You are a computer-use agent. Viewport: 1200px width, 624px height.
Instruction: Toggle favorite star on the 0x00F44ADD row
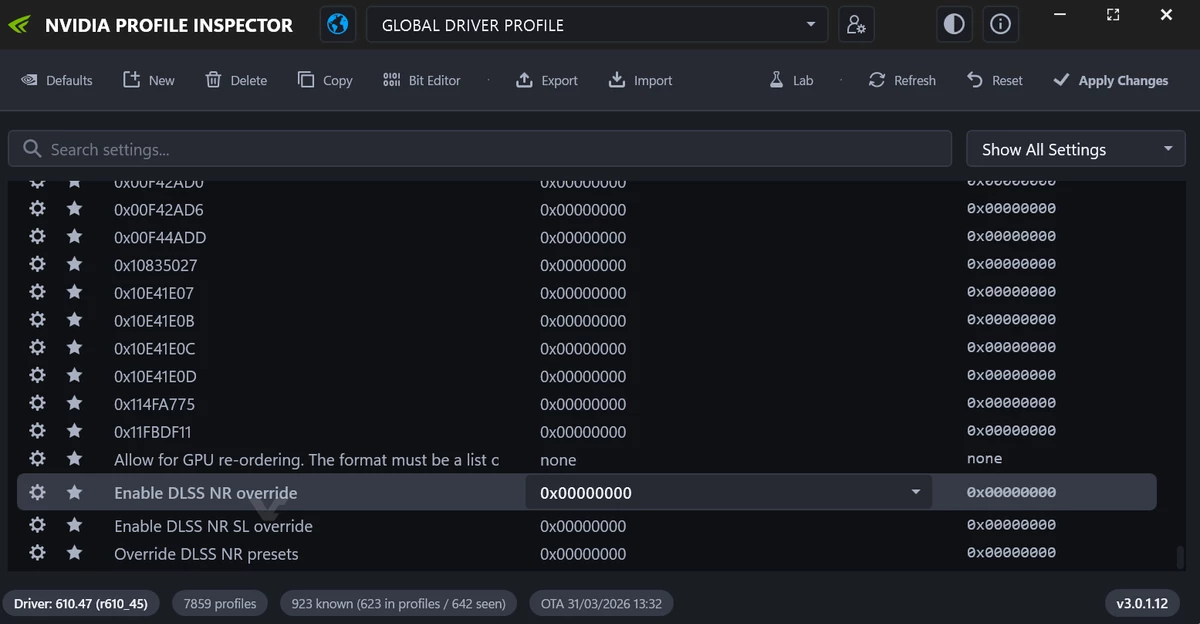74,237
